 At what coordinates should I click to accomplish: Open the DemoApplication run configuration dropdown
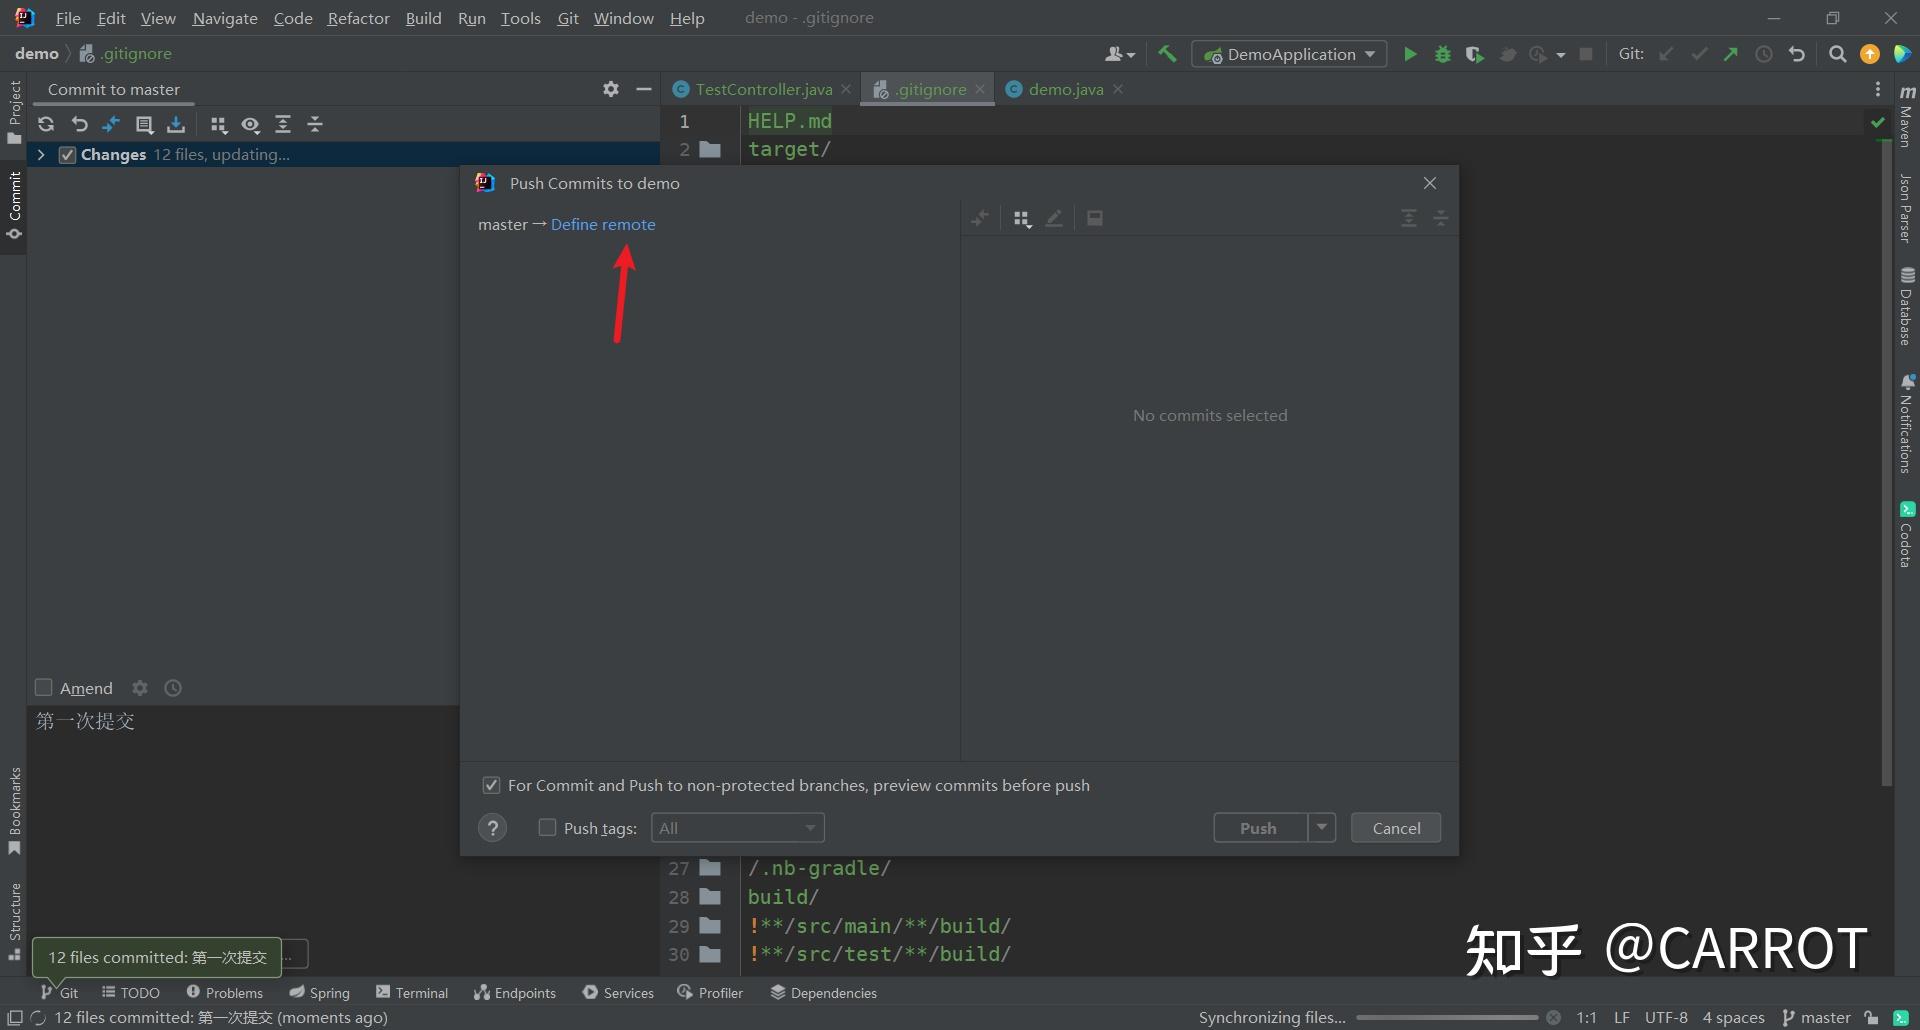tap(1290, 54)
